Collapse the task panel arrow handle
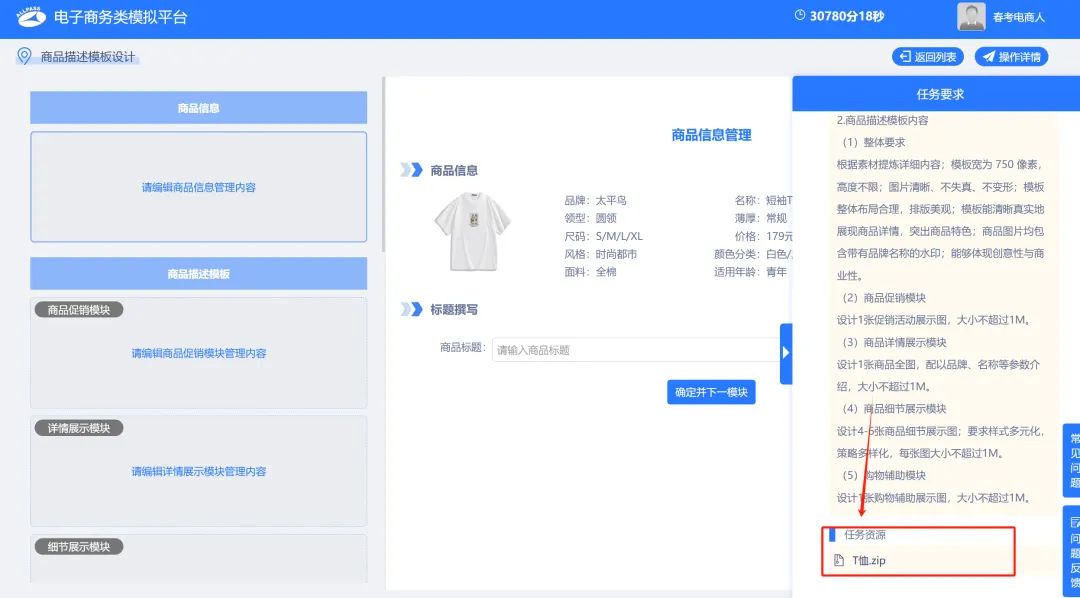 786,353
